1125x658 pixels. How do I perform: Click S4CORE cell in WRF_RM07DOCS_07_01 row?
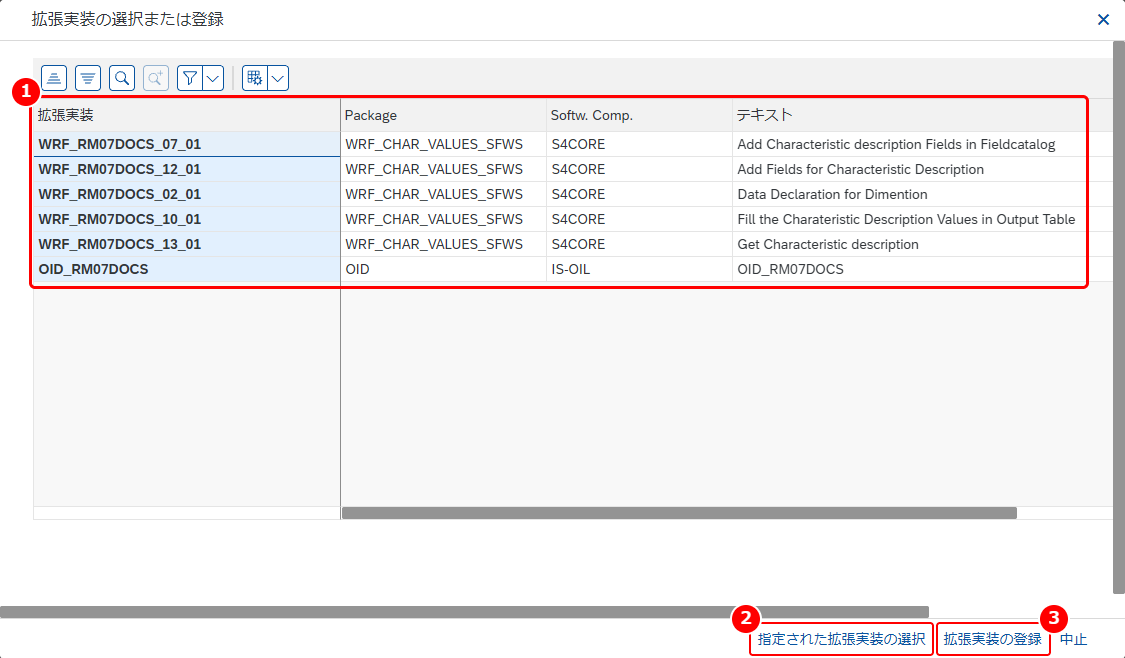tap(639, 144)
